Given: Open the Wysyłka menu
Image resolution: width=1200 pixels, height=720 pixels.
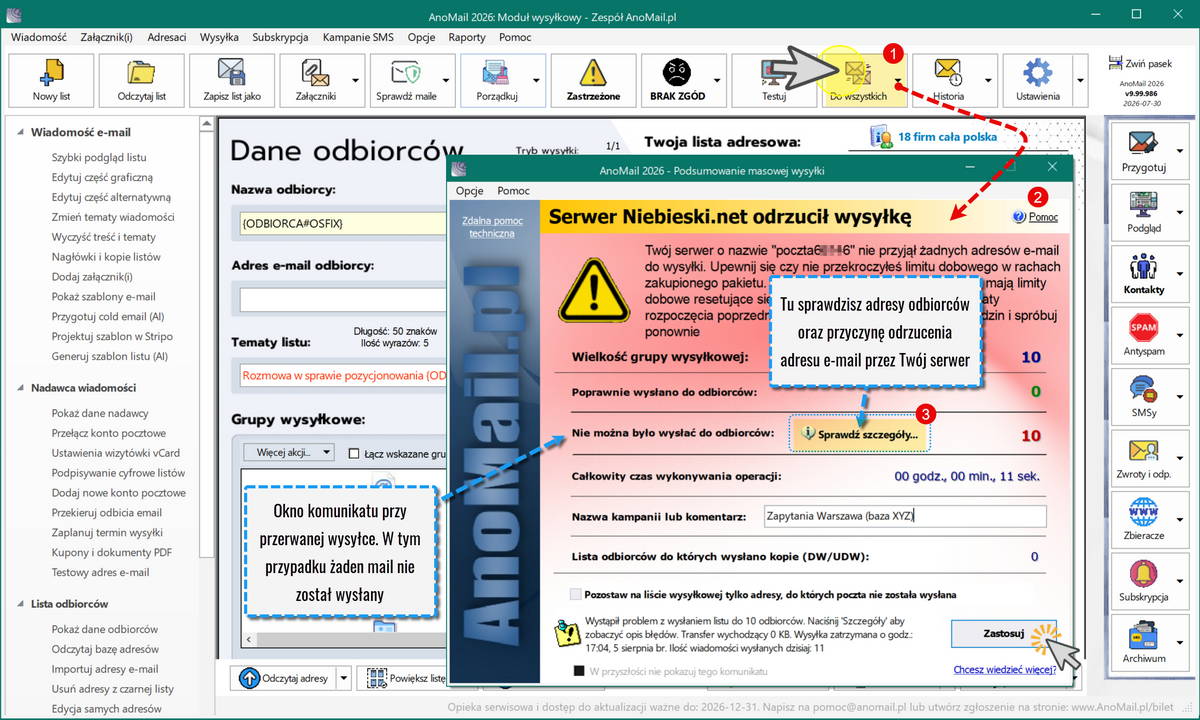Looking at the screenshot, I should [219, 37].
